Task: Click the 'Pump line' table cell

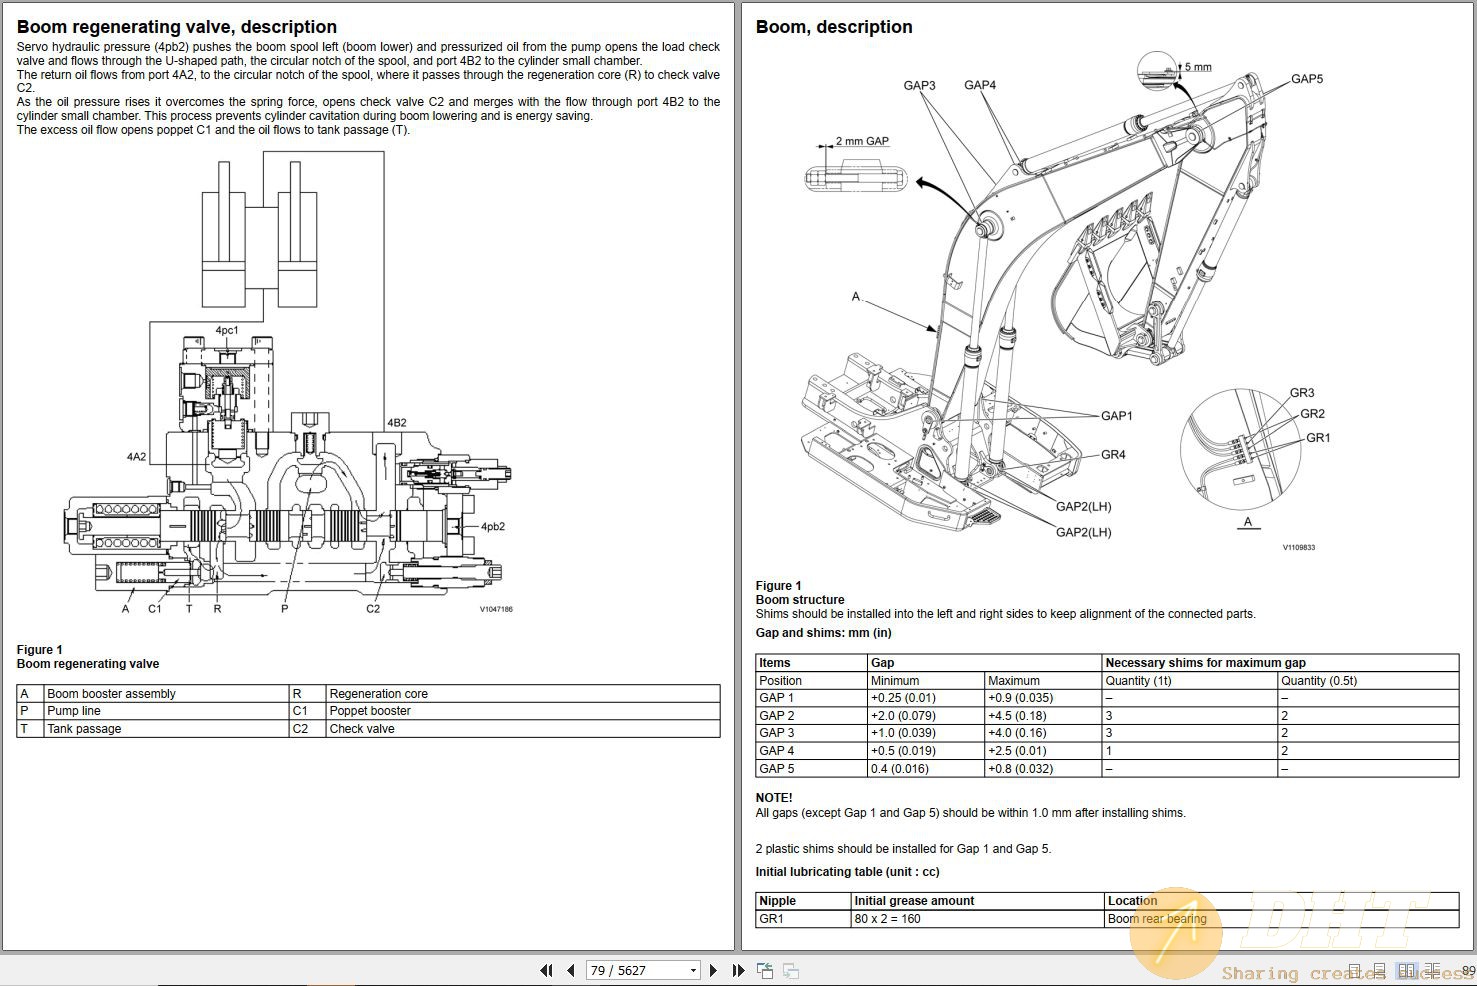Action: 166,711
